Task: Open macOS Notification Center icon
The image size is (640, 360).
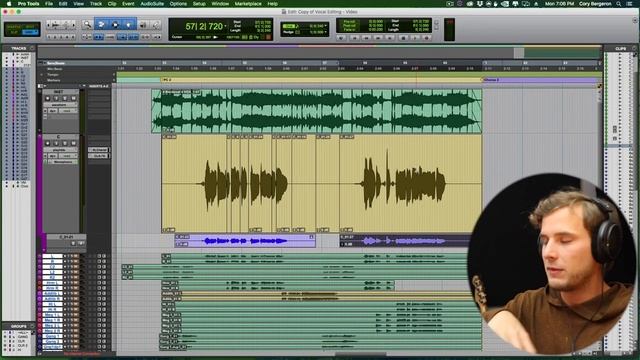Action: pos(630,4)
